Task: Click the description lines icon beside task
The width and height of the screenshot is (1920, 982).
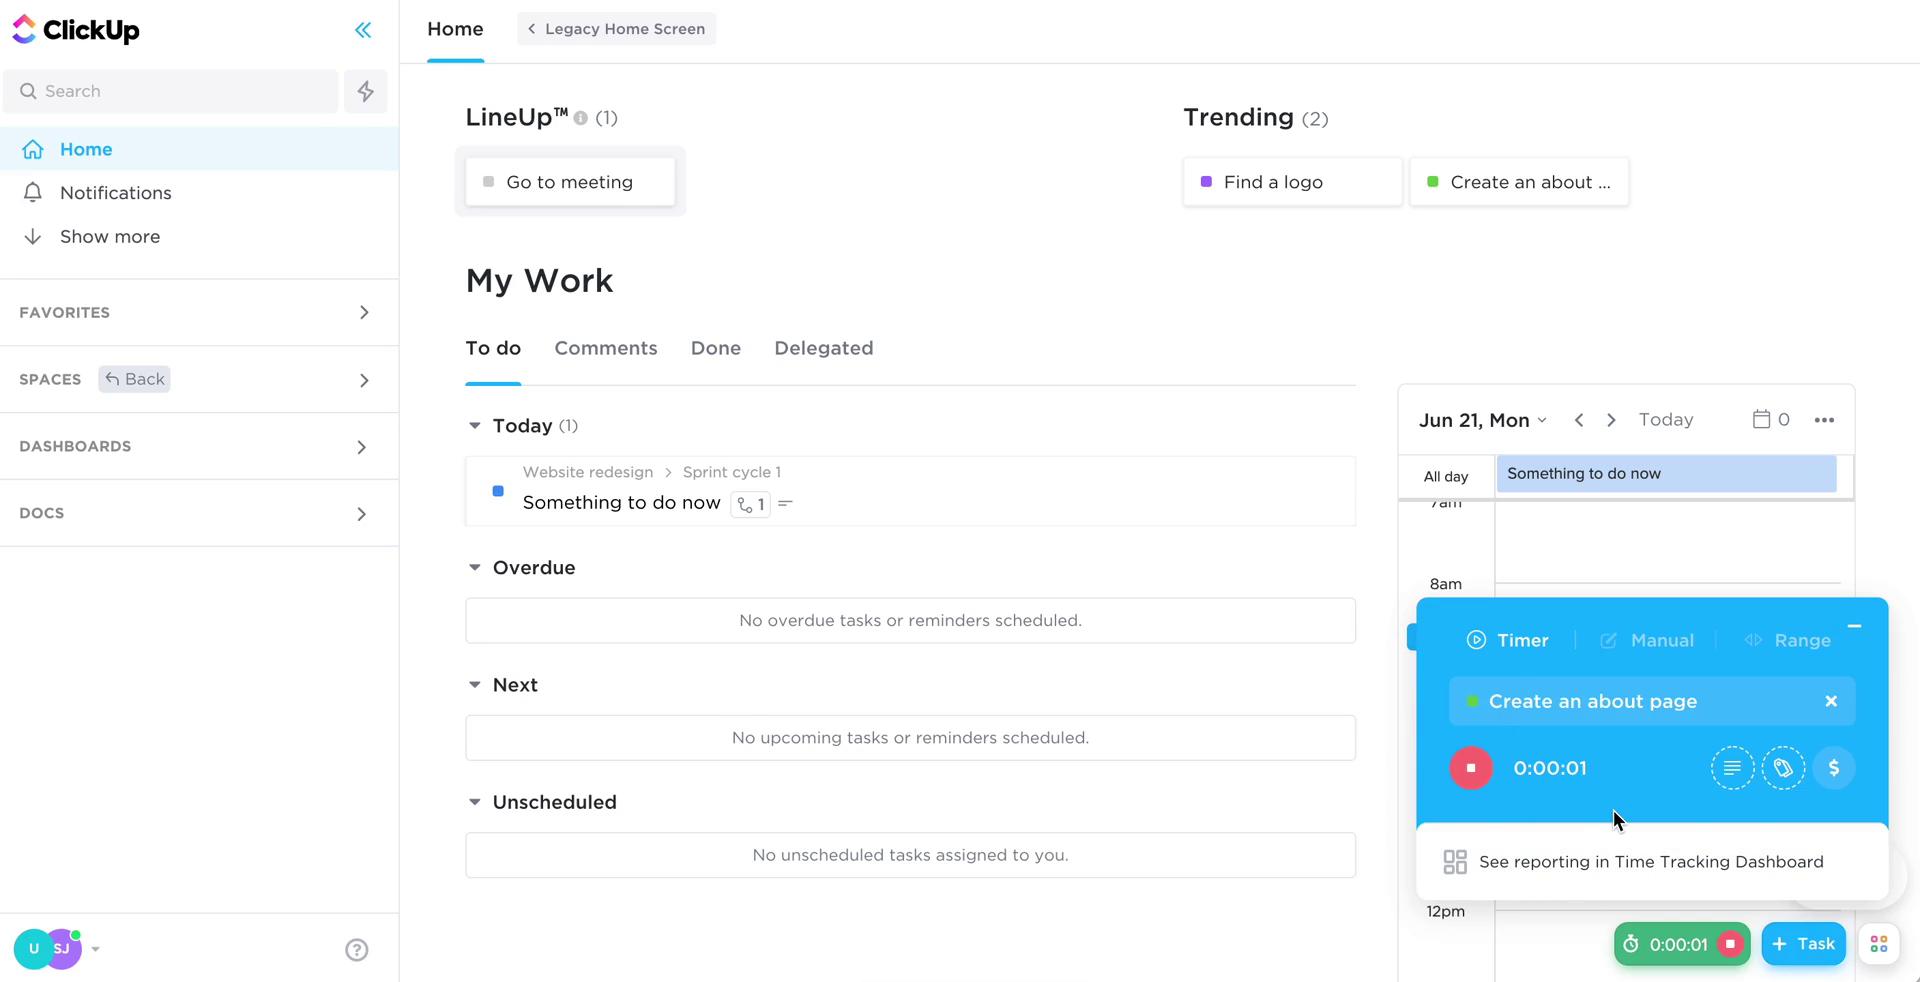Action: [x=785, y=503]
